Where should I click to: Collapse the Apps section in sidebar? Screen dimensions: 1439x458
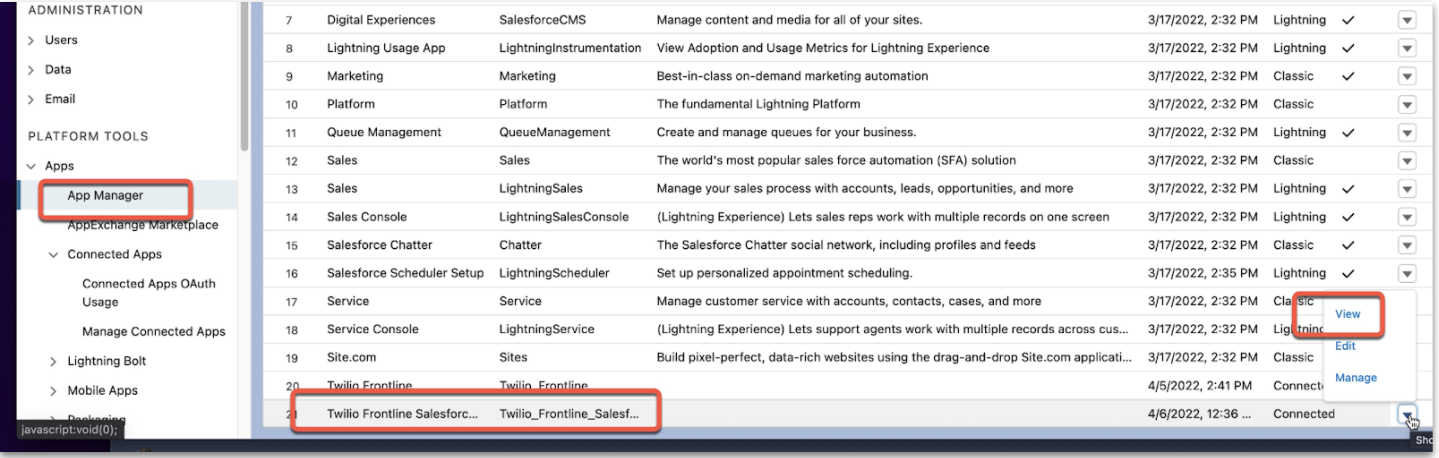click(32, 166)
